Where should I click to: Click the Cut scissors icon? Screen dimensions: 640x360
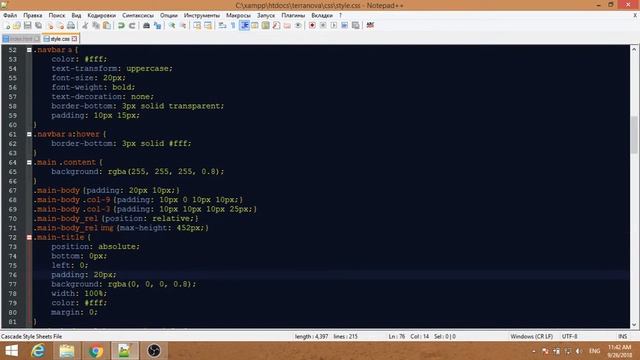click(85, 26)
